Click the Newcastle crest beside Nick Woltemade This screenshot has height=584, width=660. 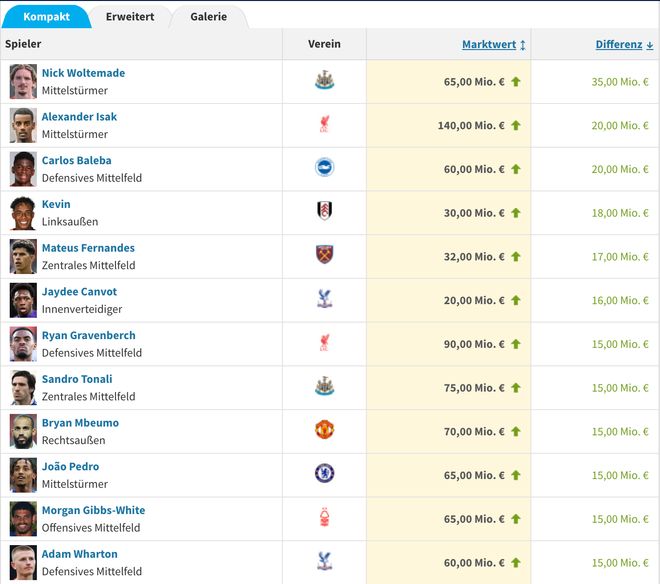(324, 81)
